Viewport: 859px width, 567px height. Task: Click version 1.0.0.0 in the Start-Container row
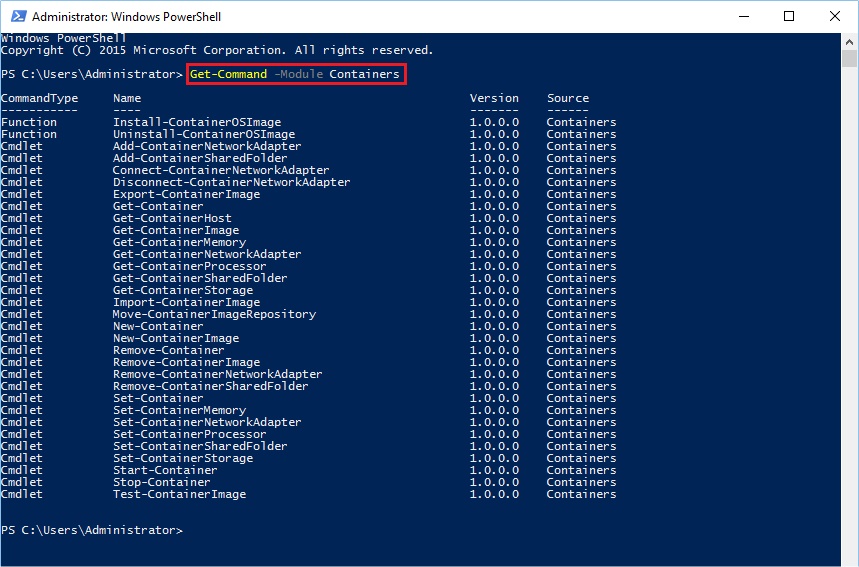494,470
